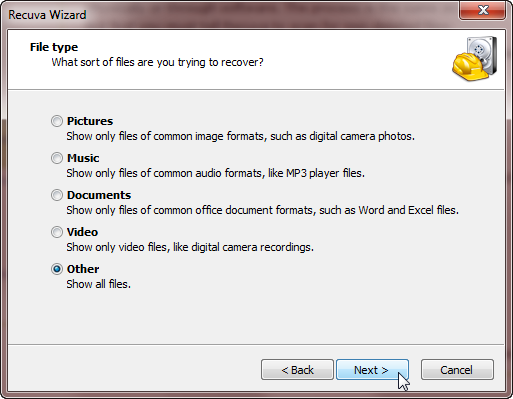Screen dimensions: 513x399
Task: Select the Documents radio button
Action: tap(57, 195)
